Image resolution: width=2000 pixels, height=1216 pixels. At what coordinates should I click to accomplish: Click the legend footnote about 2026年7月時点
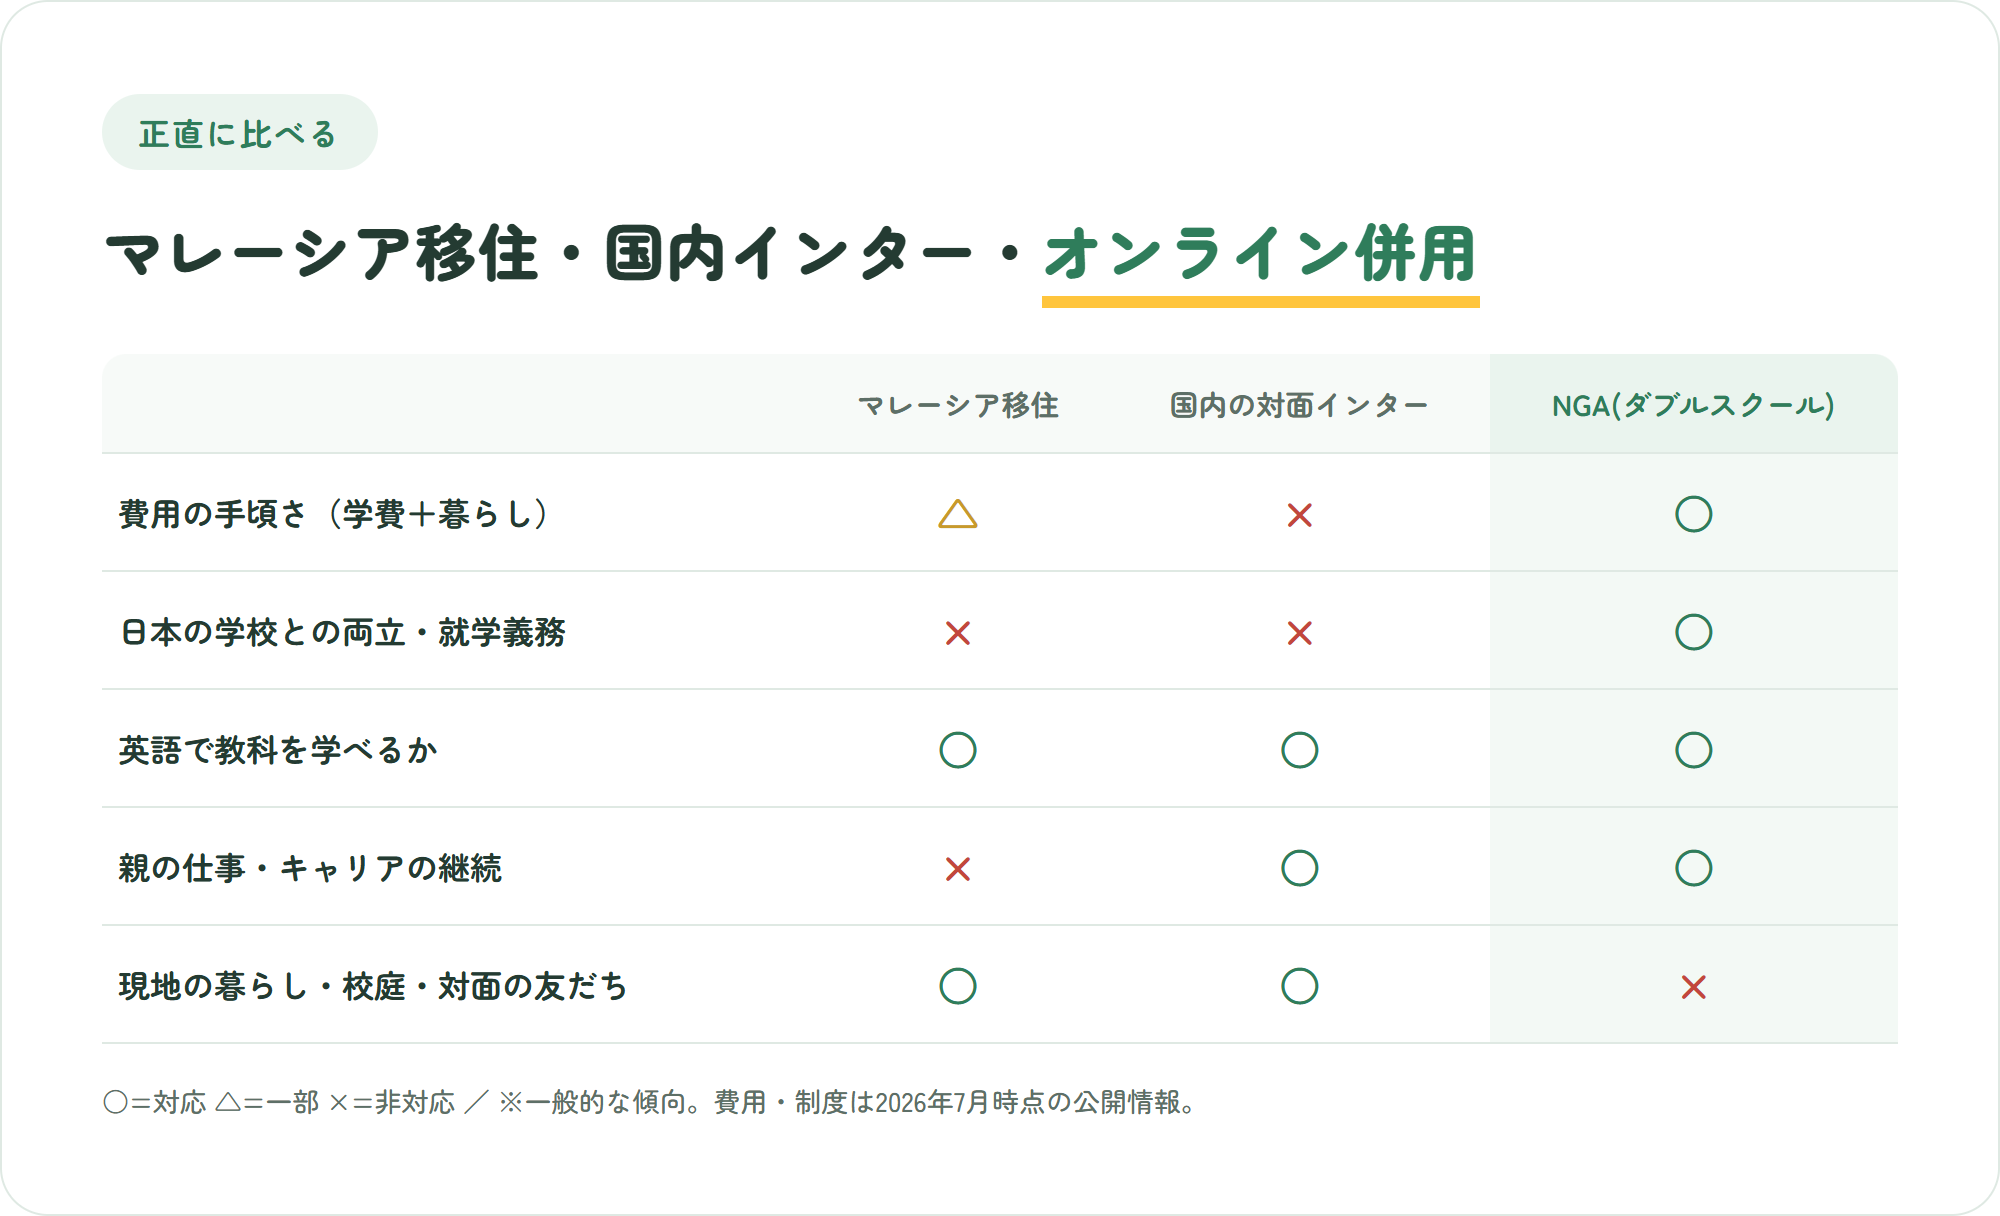pyautogui.click(x=650, y=1102)
